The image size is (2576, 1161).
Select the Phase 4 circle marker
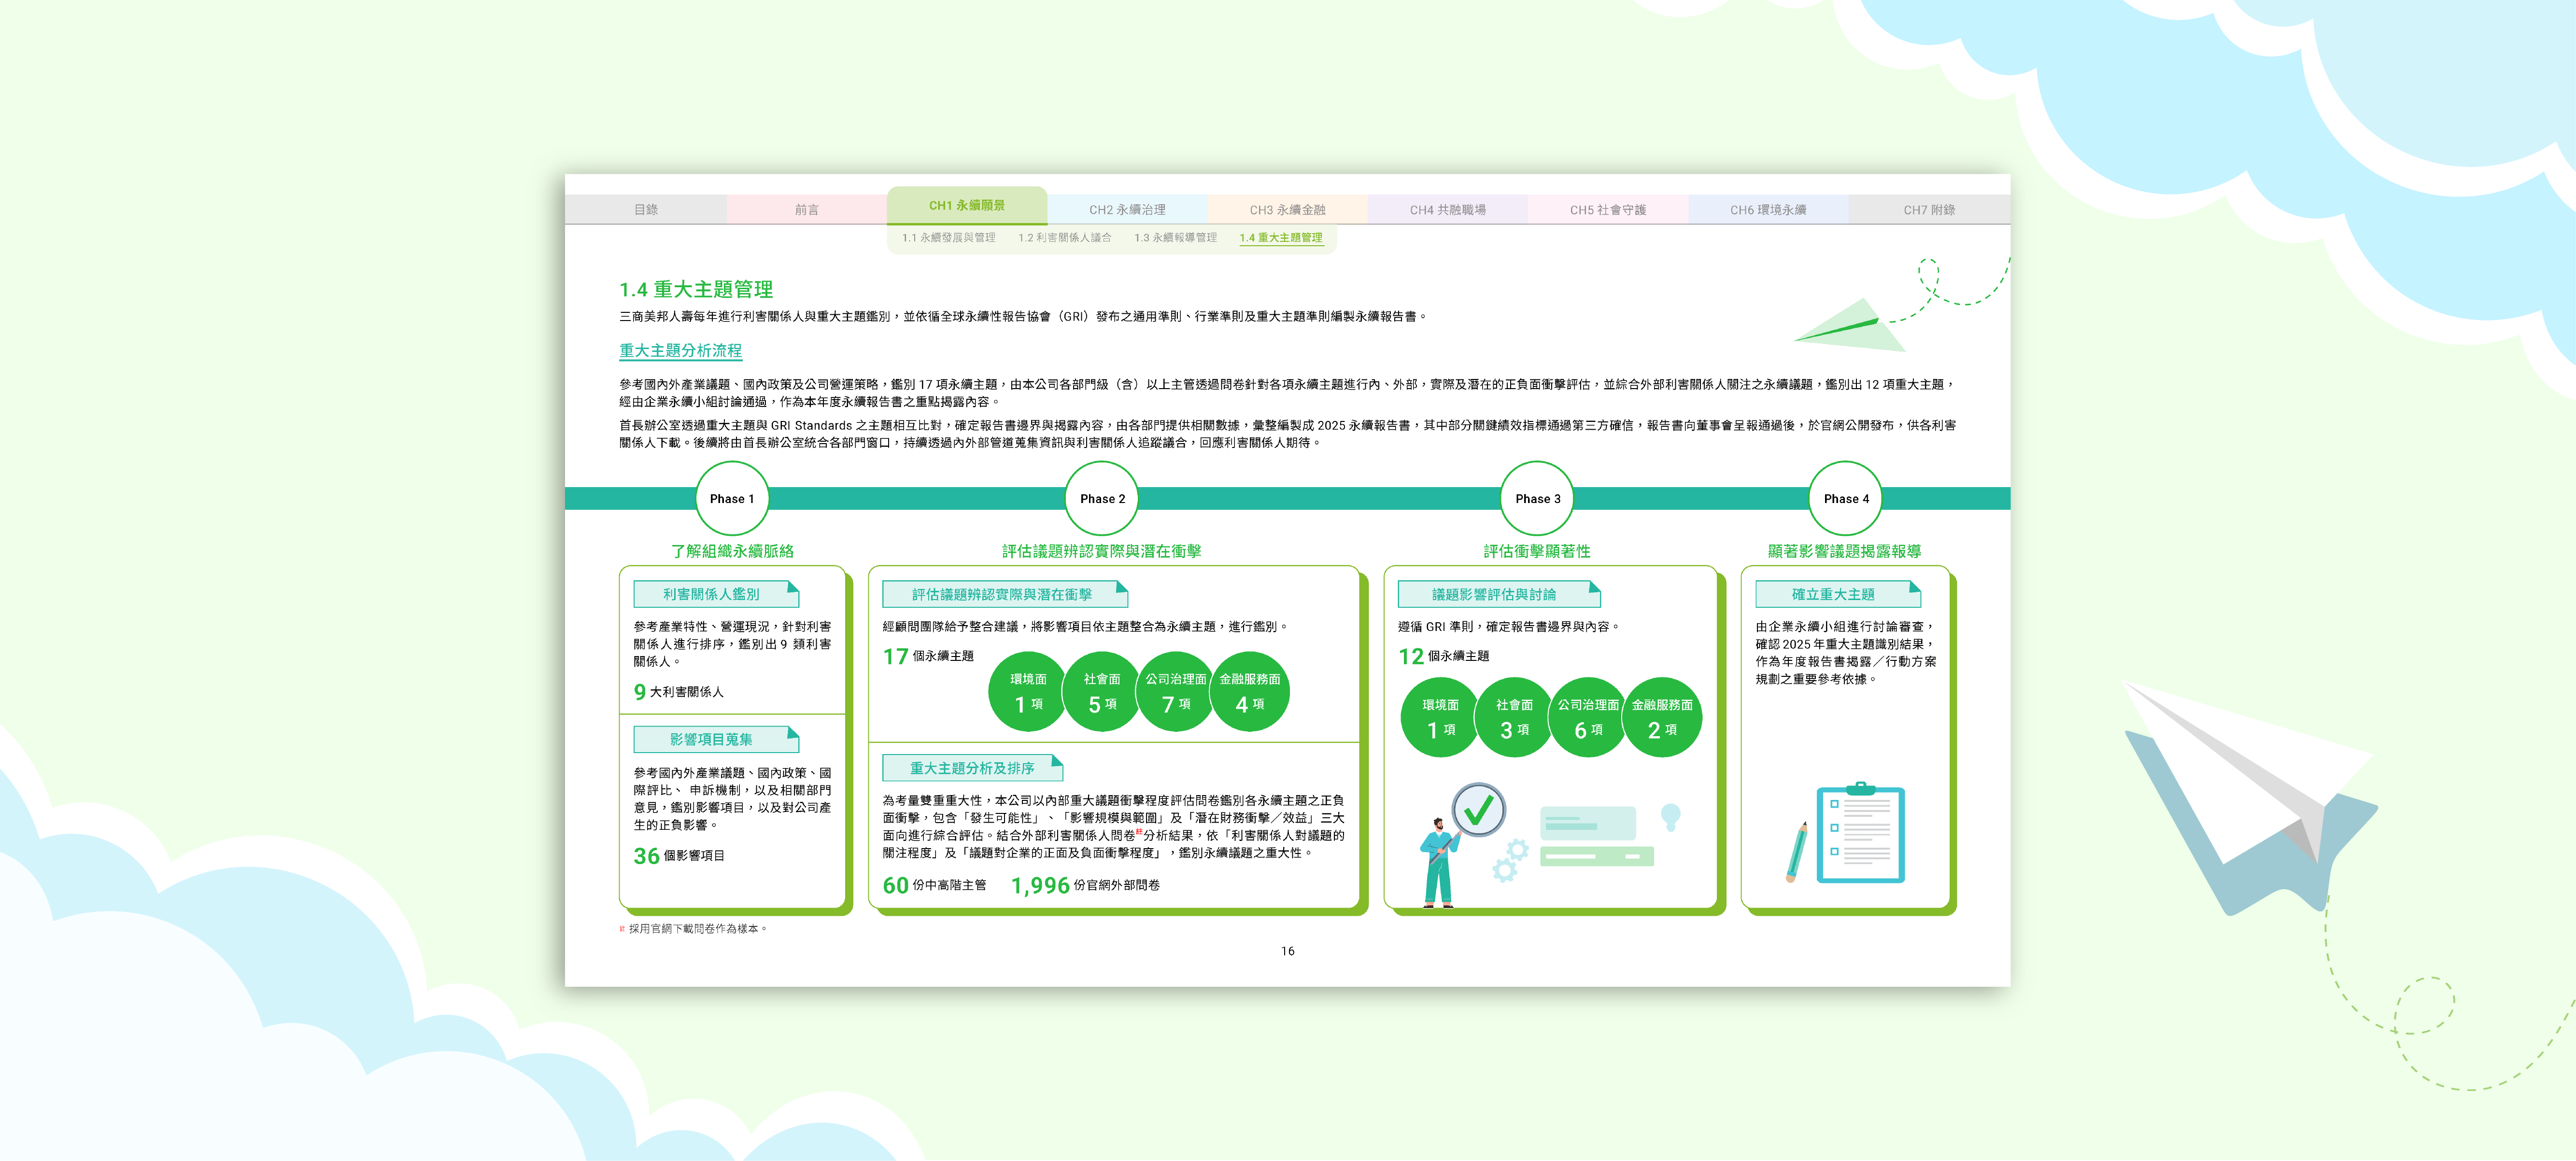click(x=1846, y=498)
